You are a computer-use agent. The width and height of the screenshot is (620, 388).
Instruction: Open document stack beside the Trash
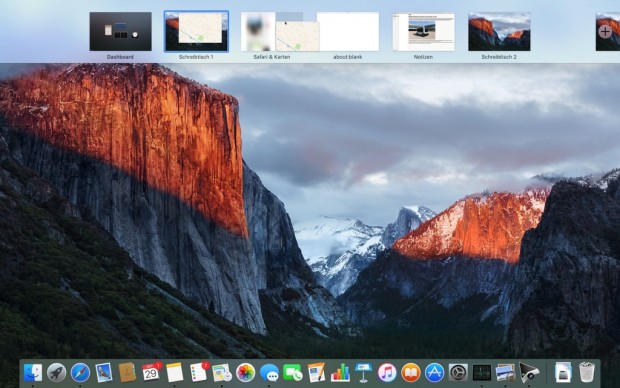pyautogui.click(x=563, y=373)
